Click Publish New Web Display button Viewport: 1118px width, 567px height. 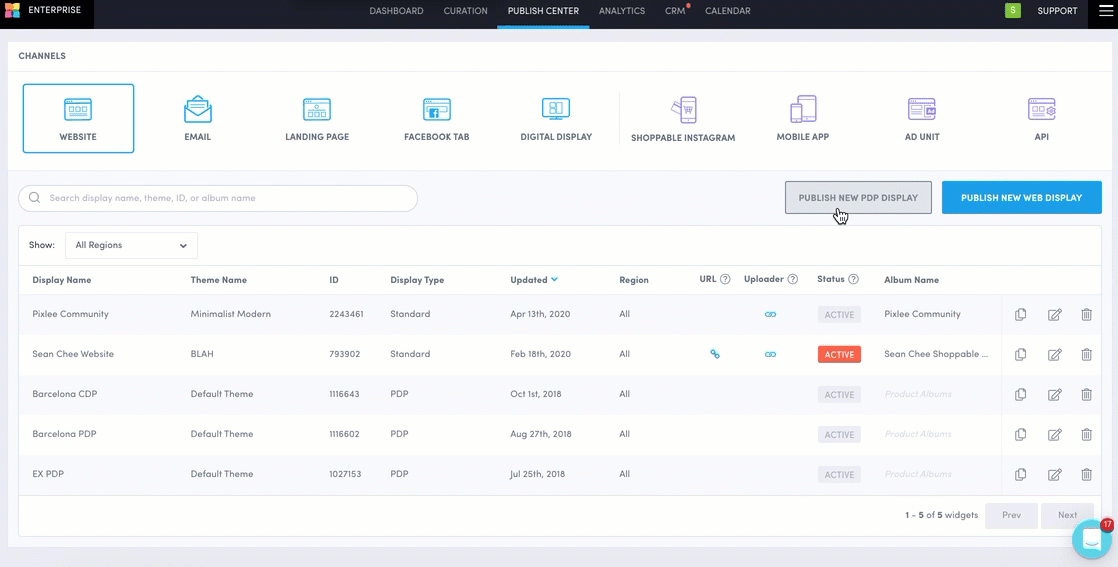(1021, 198)
